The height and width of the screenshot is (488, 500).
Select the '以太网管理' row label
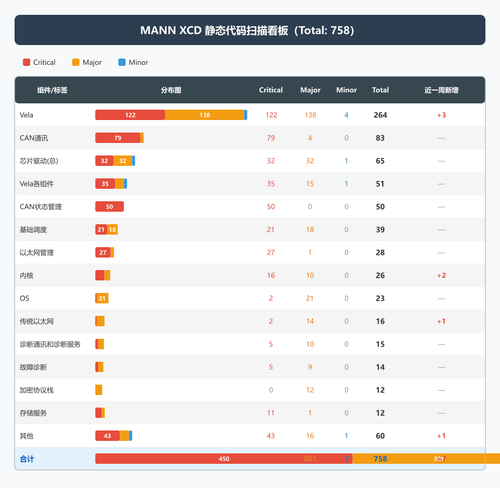[x=36, y=253]
